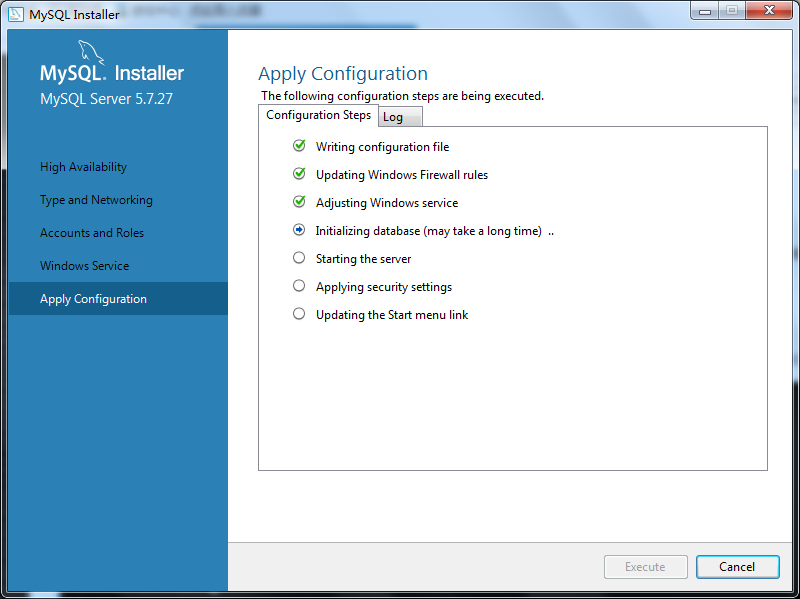Go to the Accounts and Roles step
Screen dimensions: 800x599
92,232
